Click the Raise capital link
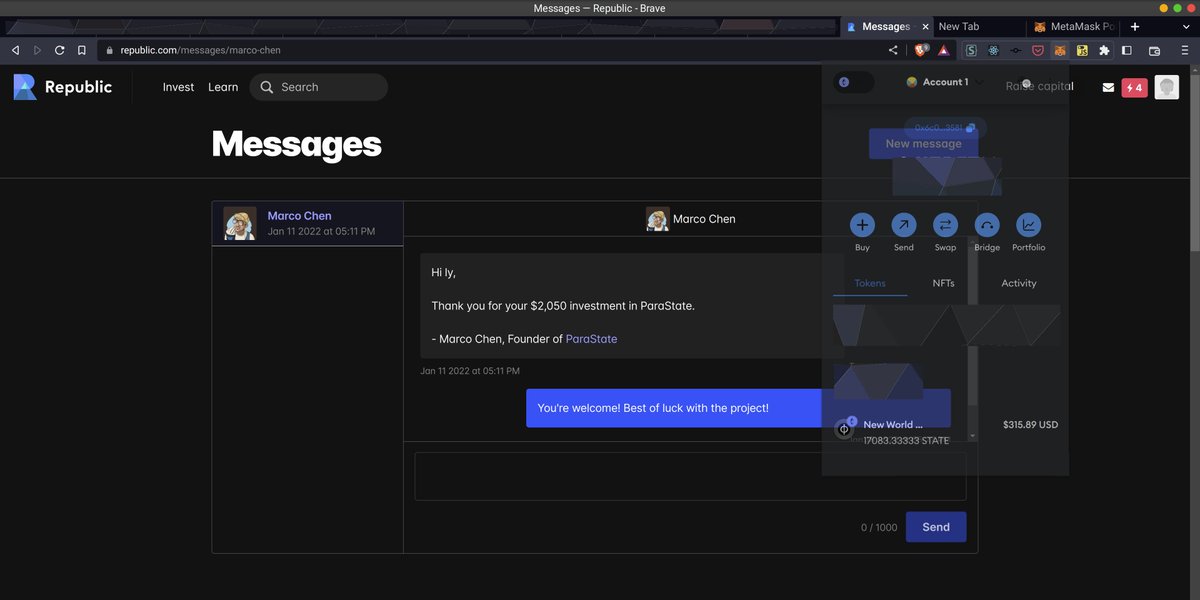 1040,86
